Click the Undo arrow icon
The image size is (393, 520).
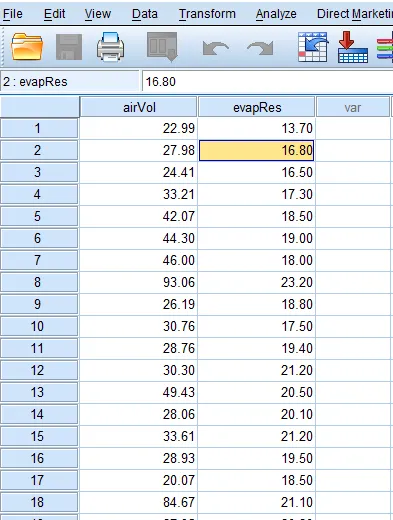tap(216, 48)
